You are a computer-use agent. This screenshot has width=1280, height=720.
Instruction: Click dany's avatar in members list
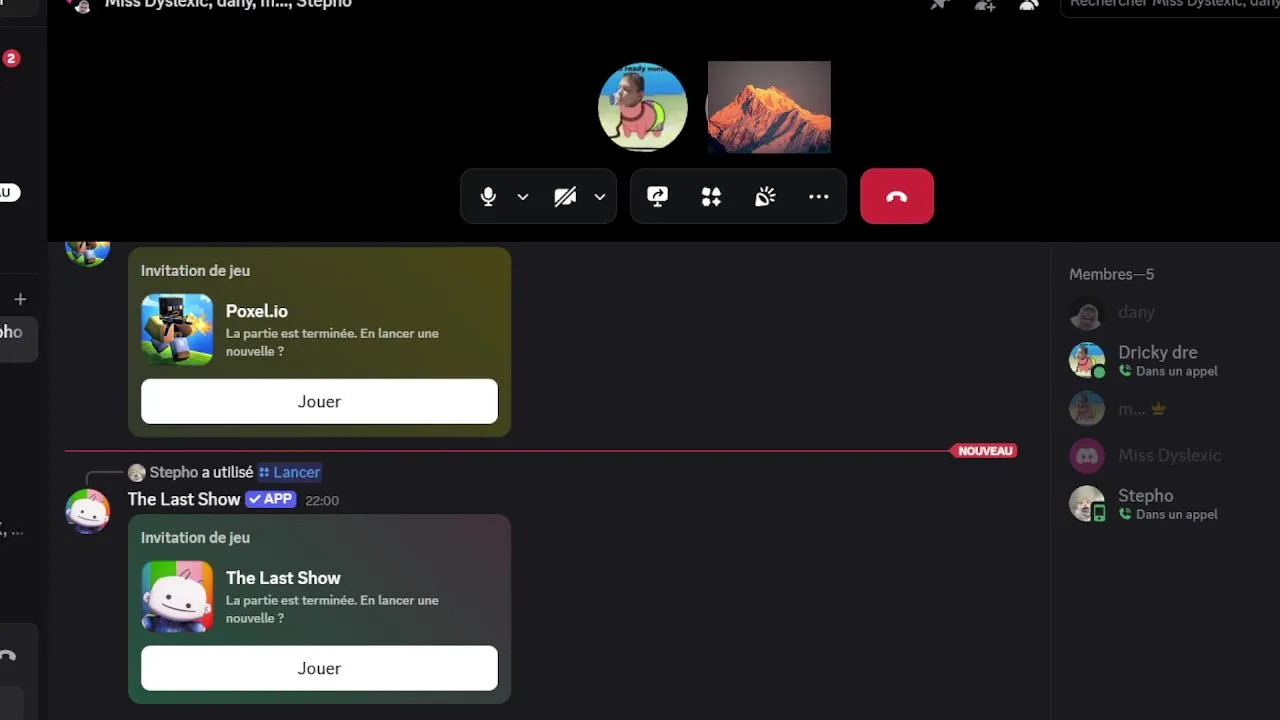click(x=1087, y=313)
